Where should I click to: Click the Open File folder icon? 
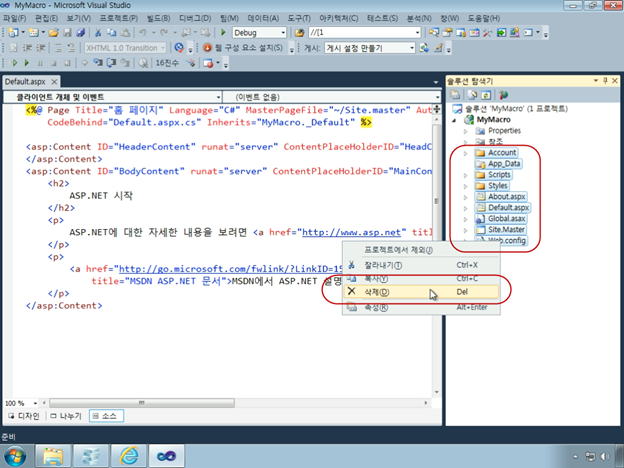(54, 33)
